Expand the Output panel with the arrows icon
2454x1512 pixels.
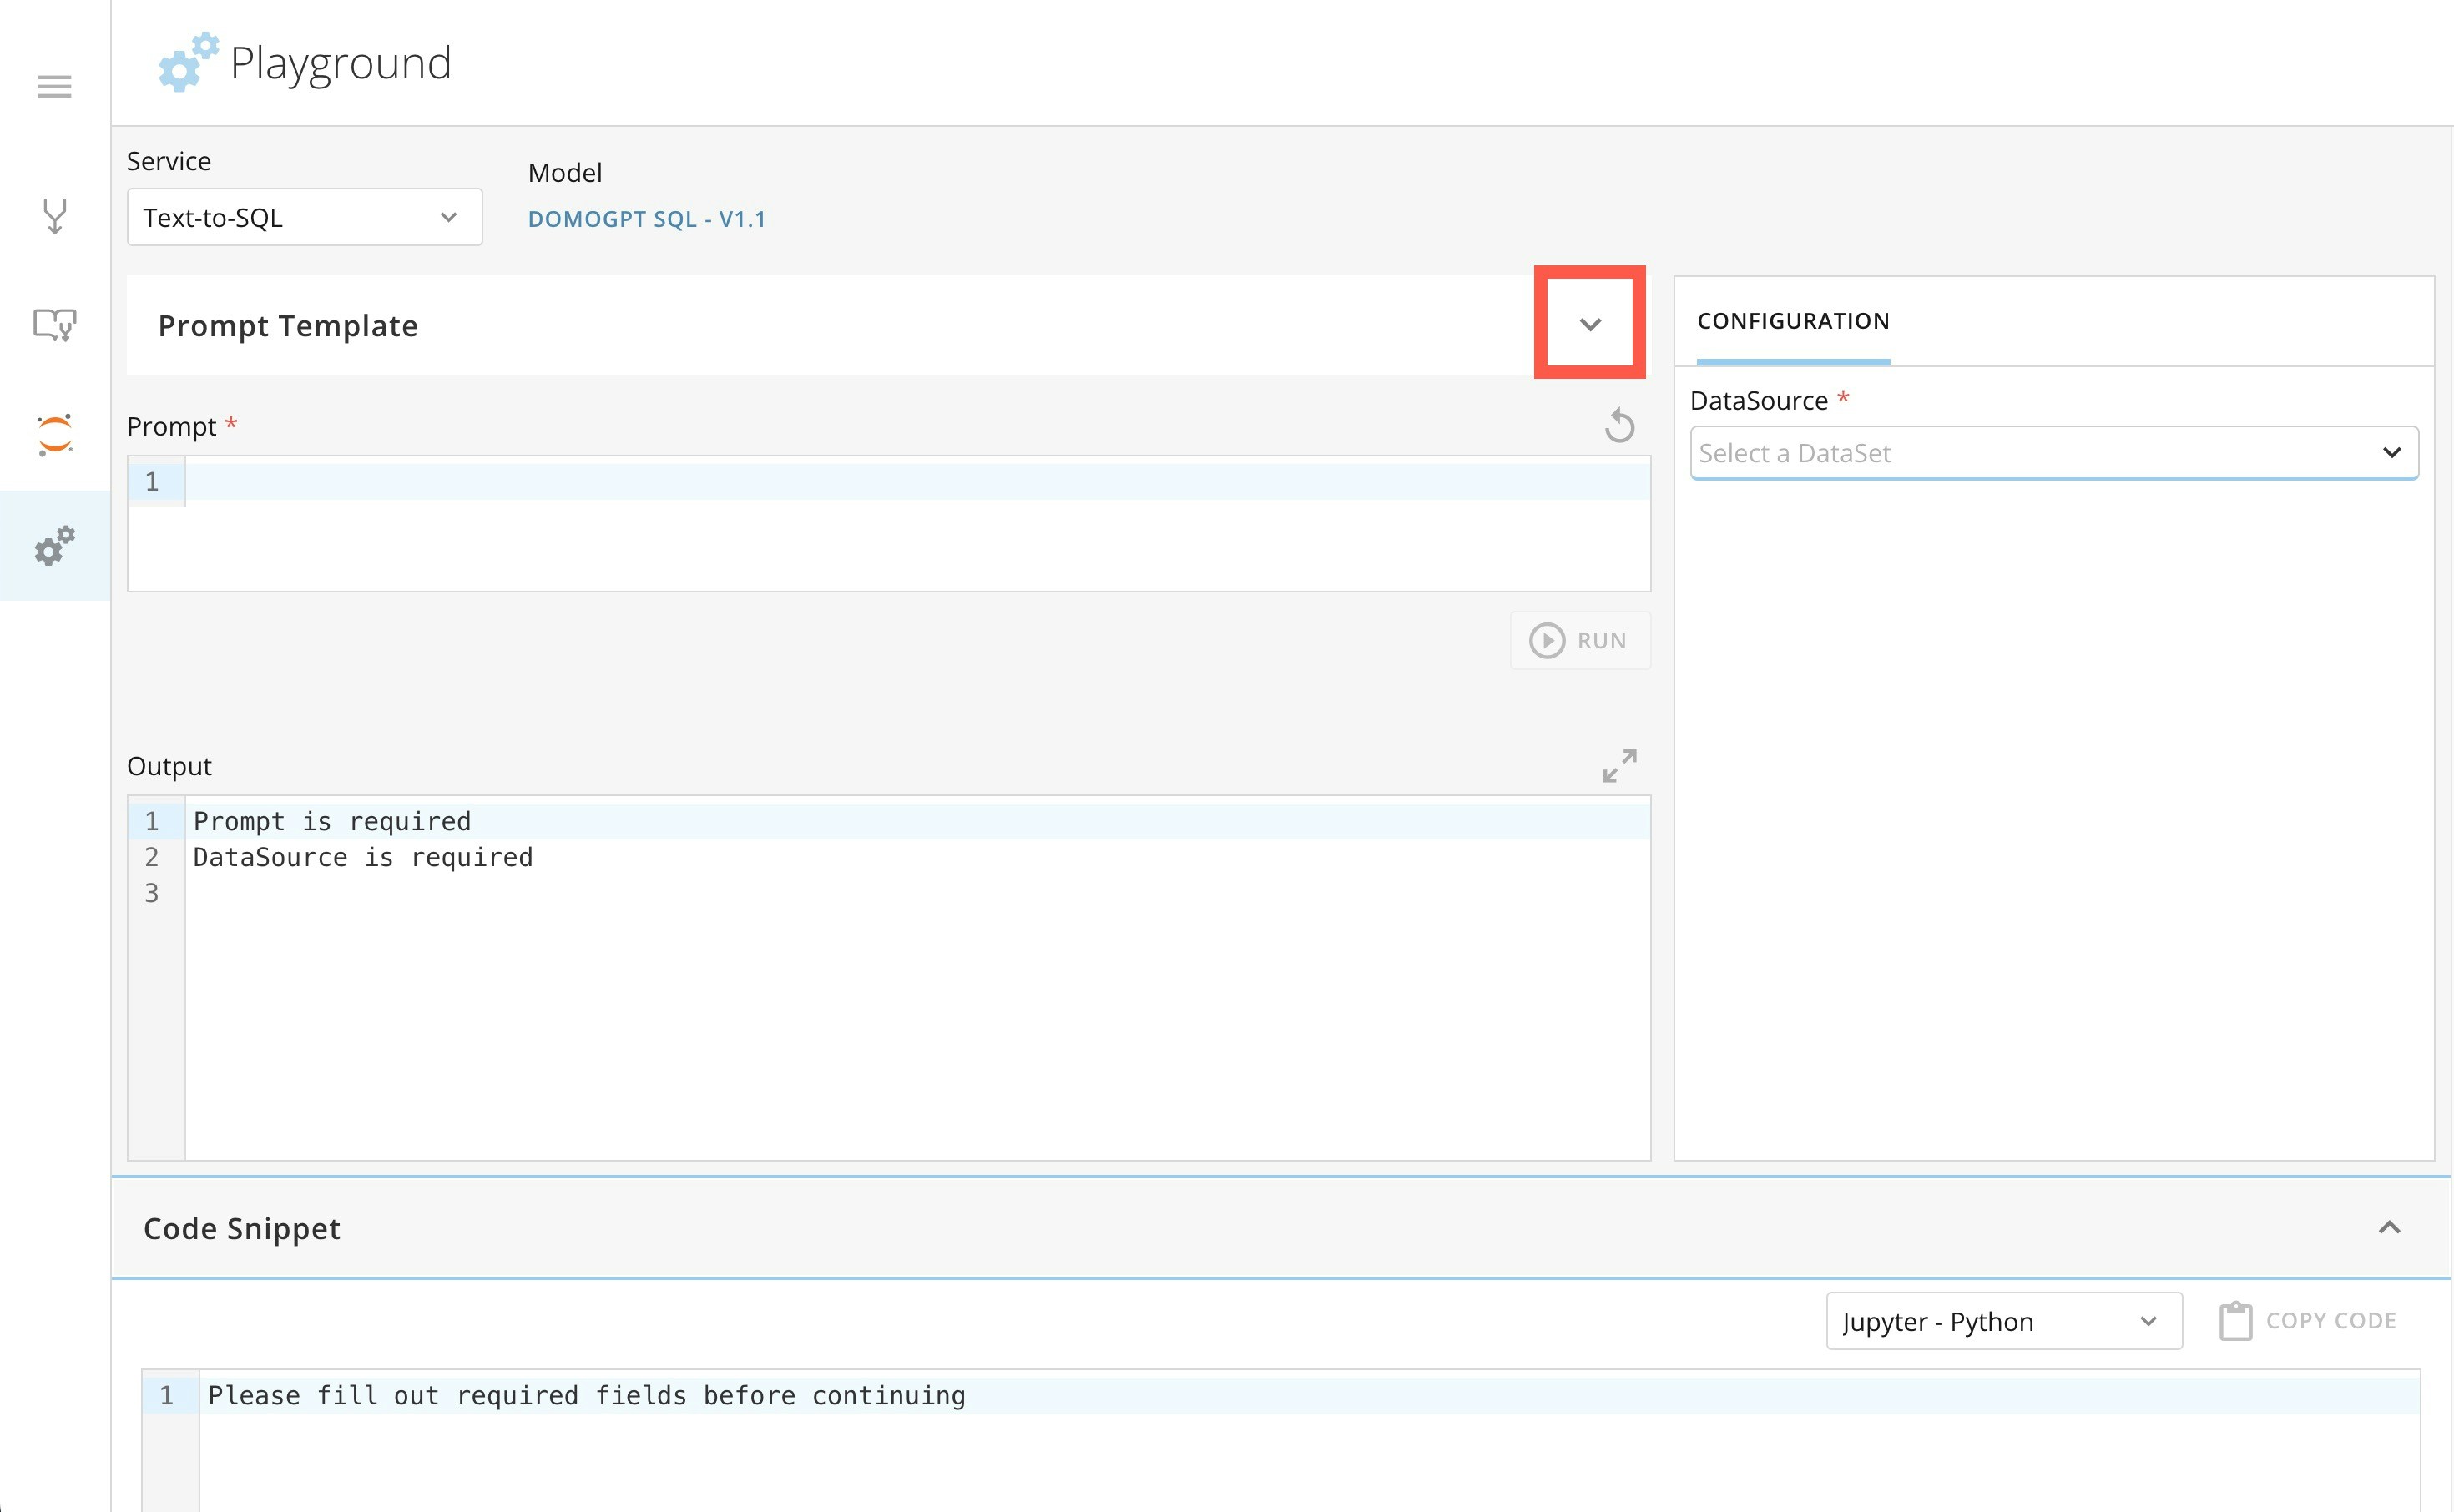tap(1619, 766)
